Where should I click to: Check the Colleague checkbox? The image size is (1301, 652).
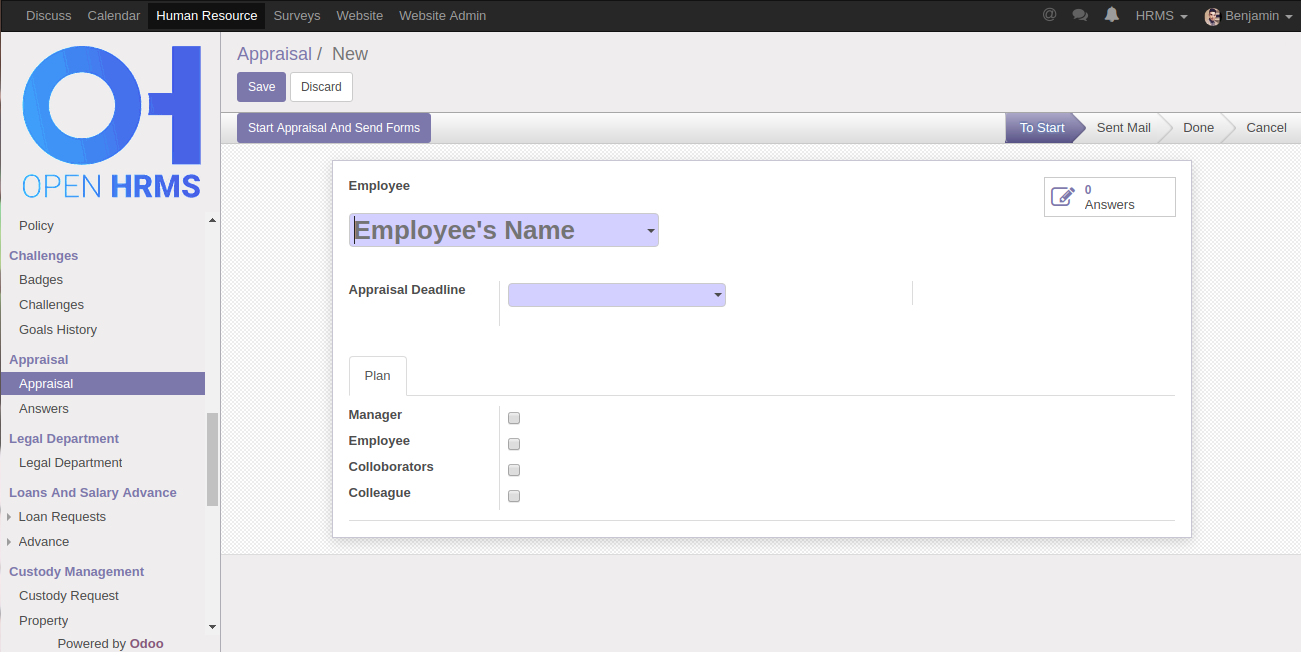click(x=514, y=496)
